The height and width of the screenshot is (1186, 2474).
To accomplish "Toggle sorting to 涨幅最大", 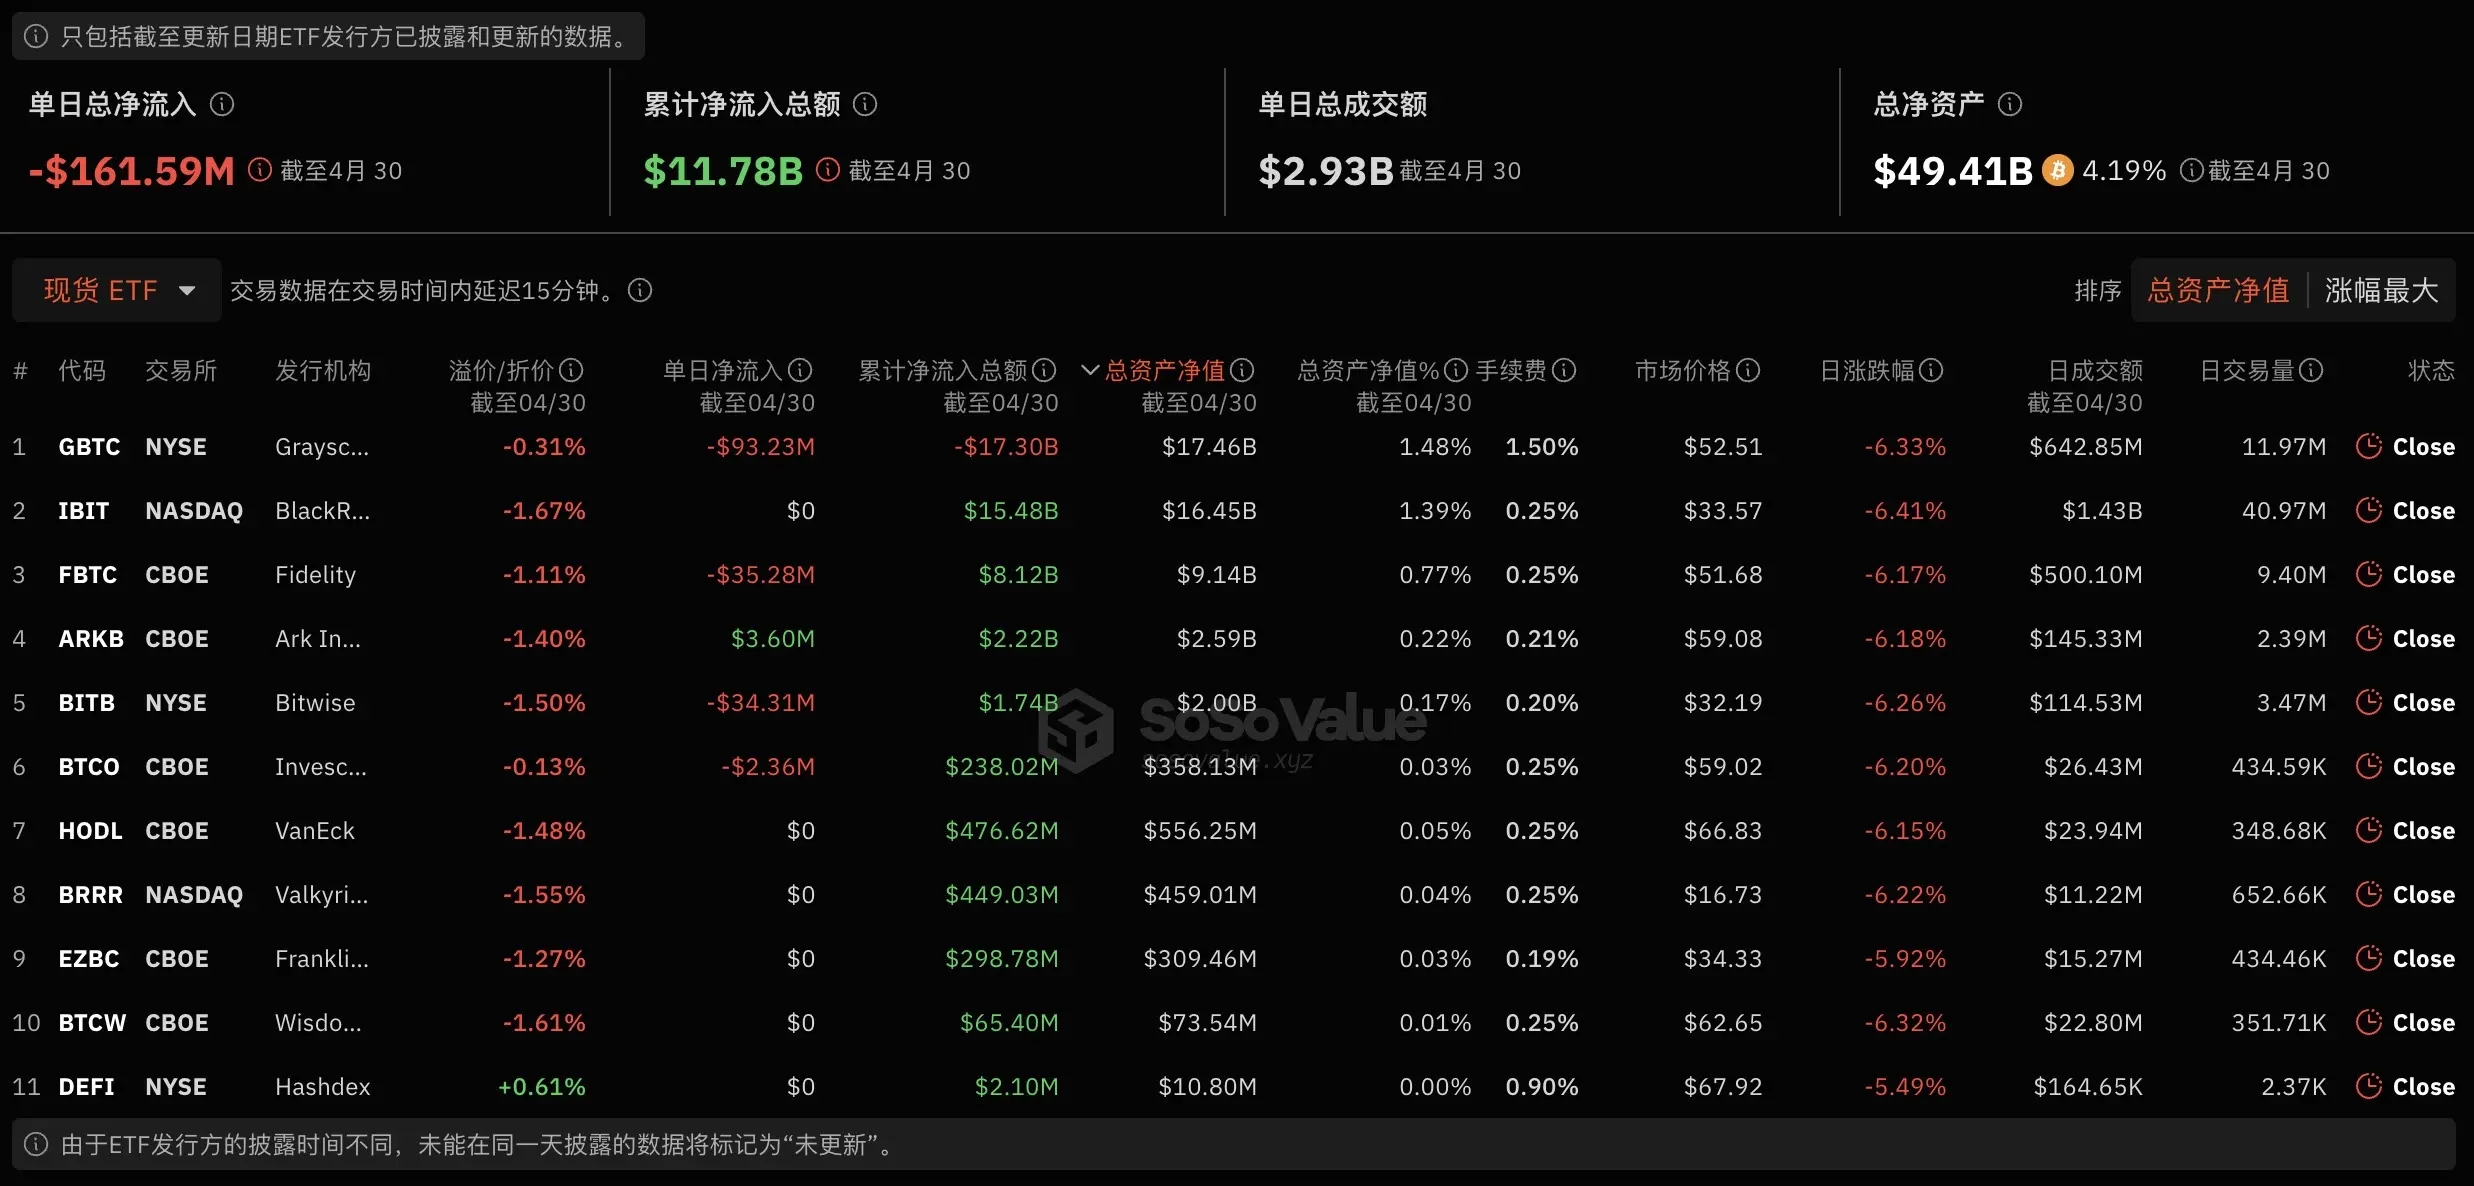I will coord(2382,290).
